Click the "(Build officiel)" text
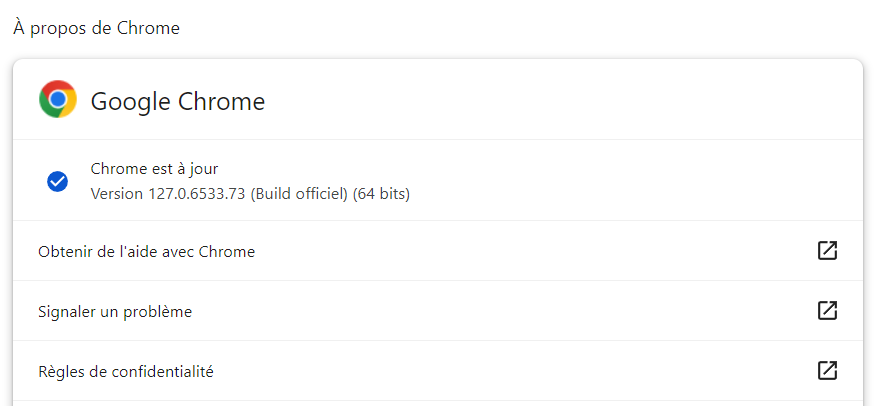 pos(300,193)
